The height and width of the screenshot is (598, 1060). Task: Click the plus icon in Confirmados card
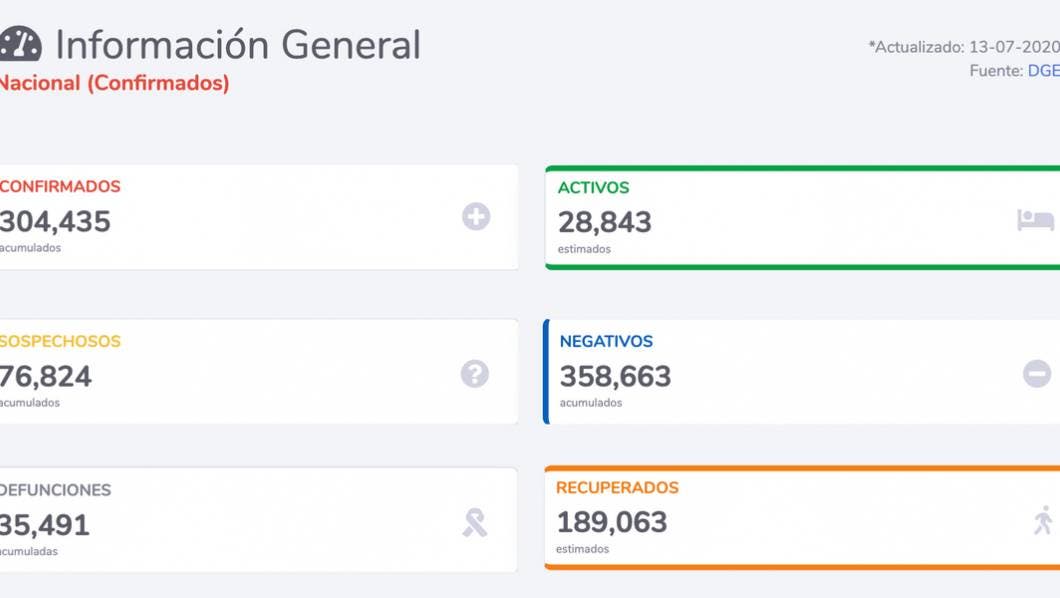476,217
